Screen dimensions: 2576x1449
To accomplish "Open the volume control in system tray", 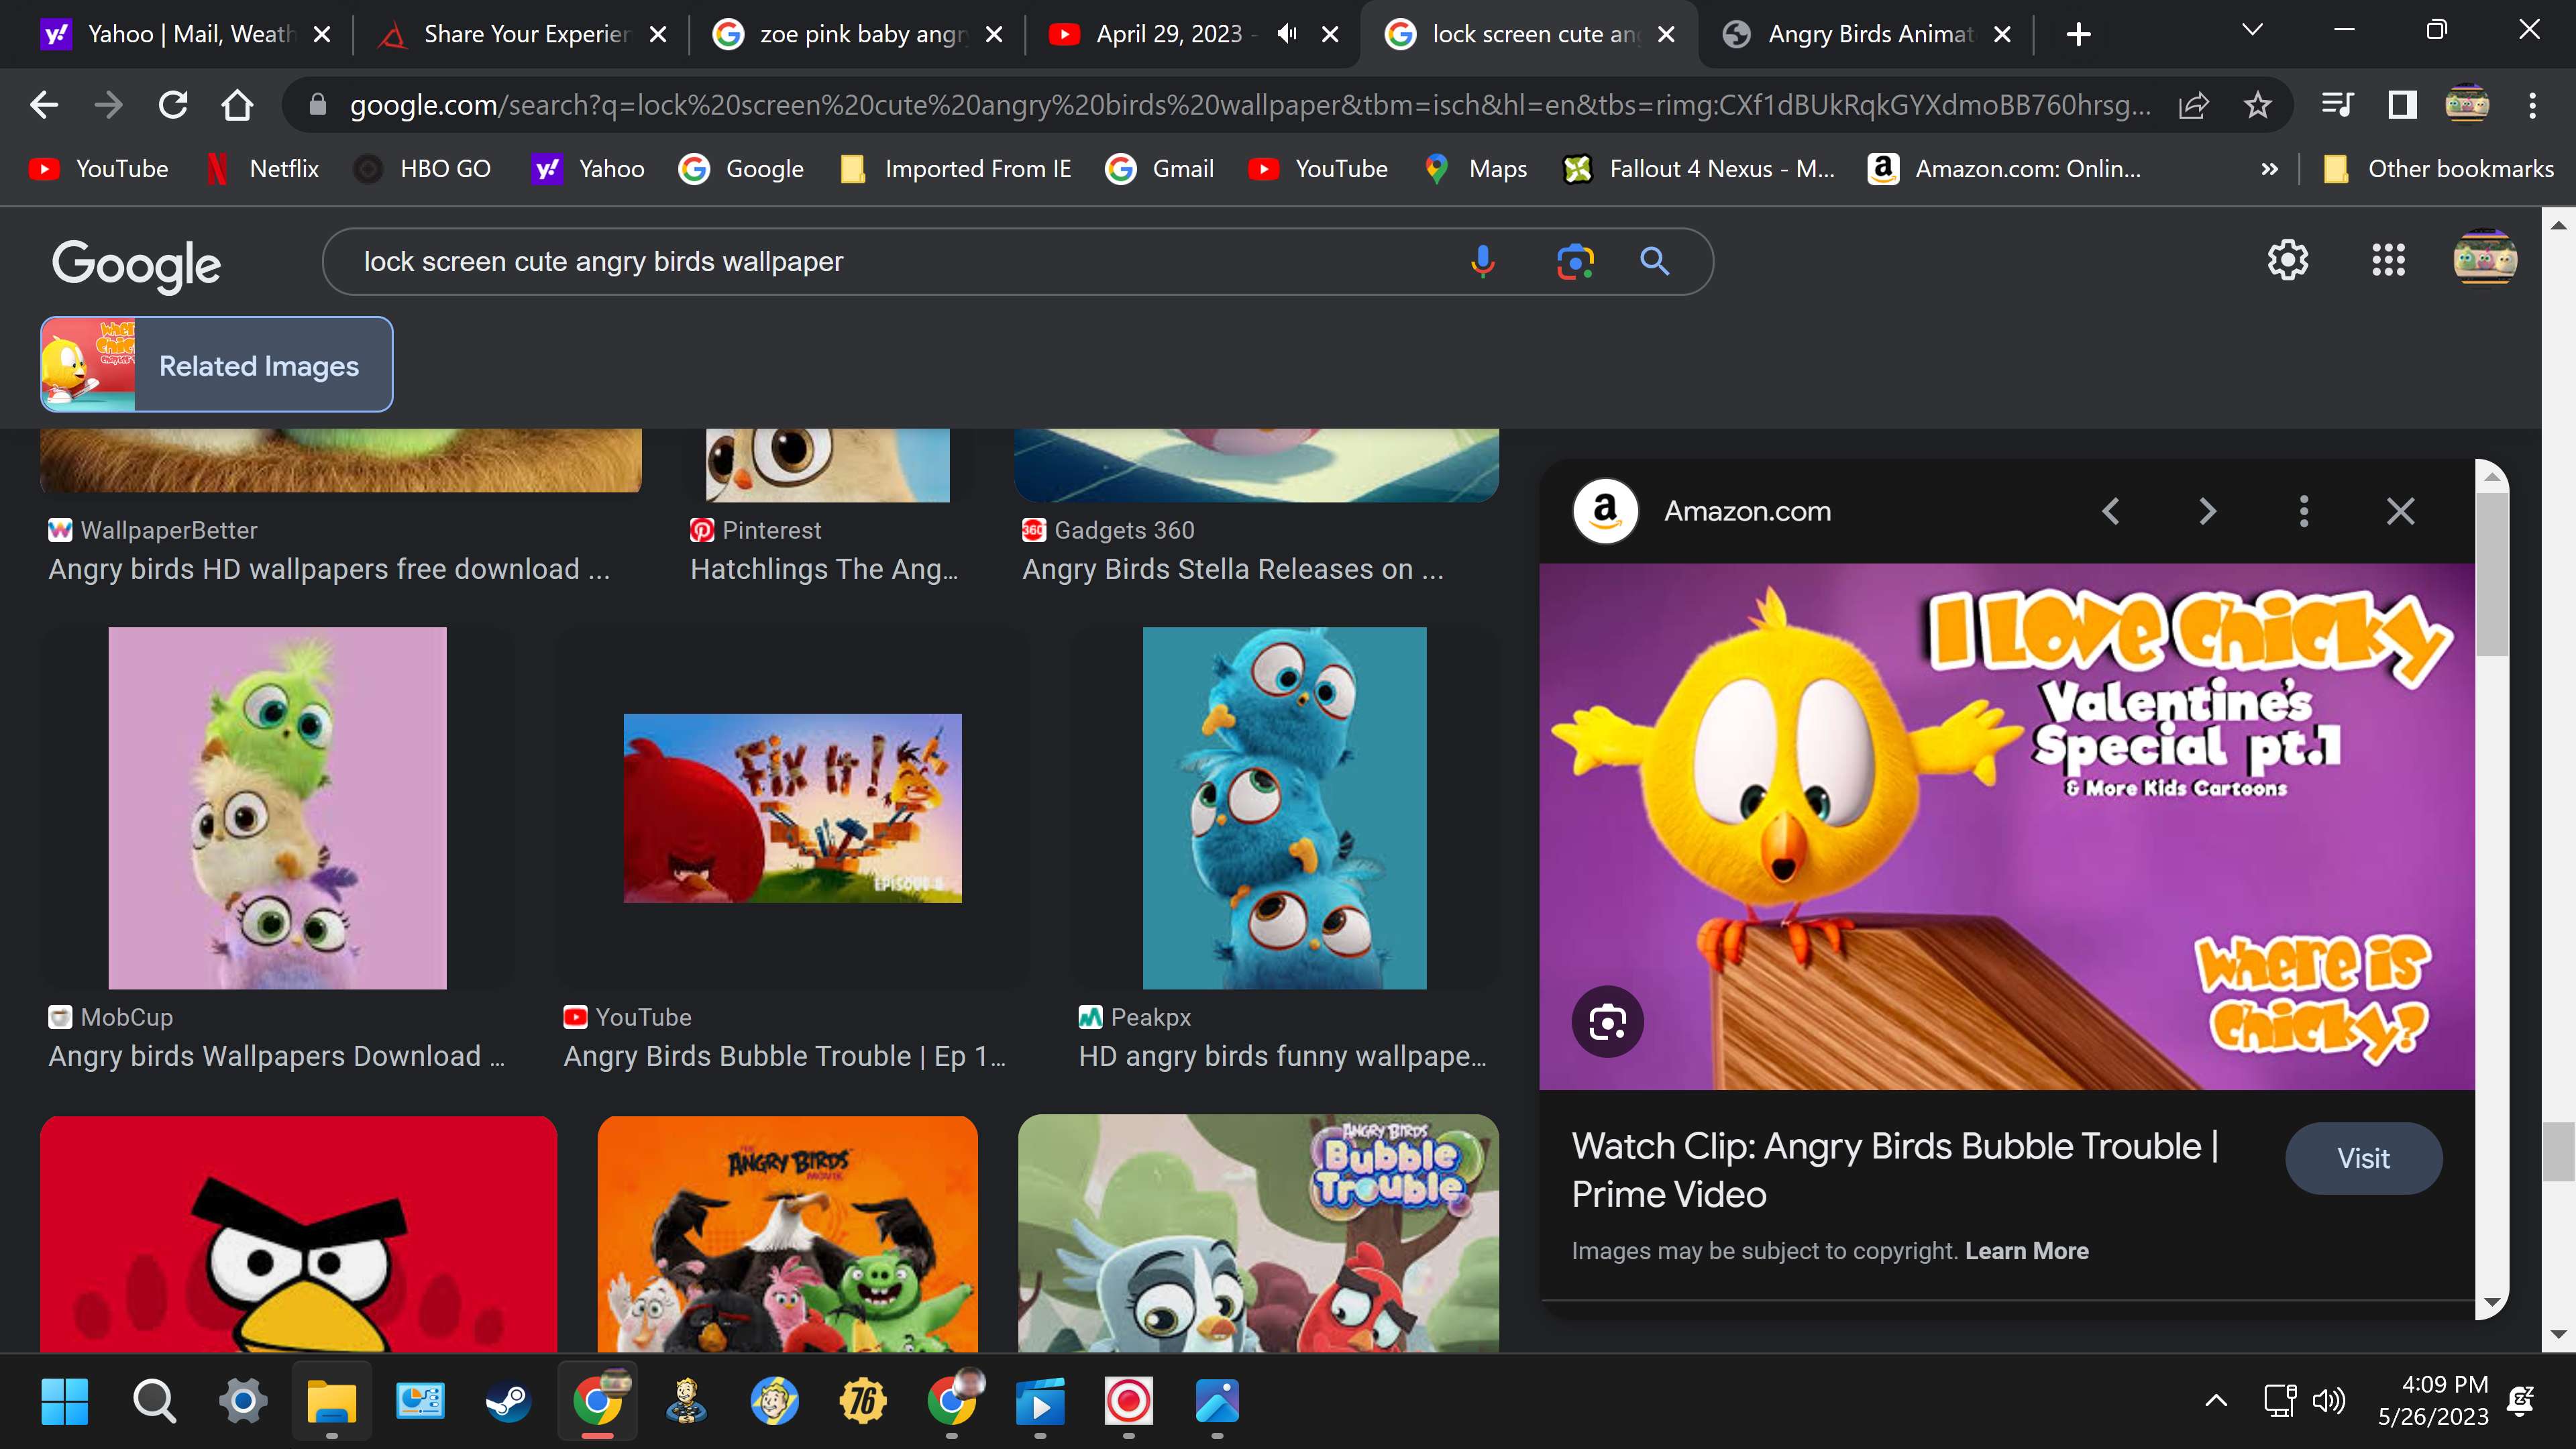I will click(x=2328, y=1400).
